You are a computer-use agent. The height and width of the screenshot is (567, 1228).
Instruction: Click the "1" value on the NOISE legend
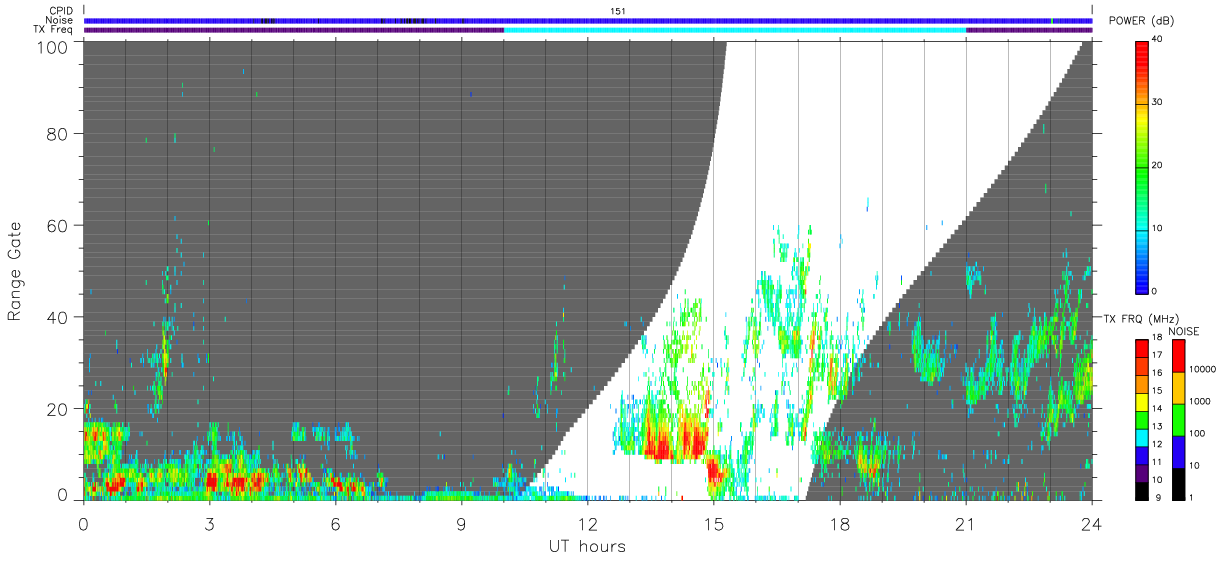[1191, 497]
